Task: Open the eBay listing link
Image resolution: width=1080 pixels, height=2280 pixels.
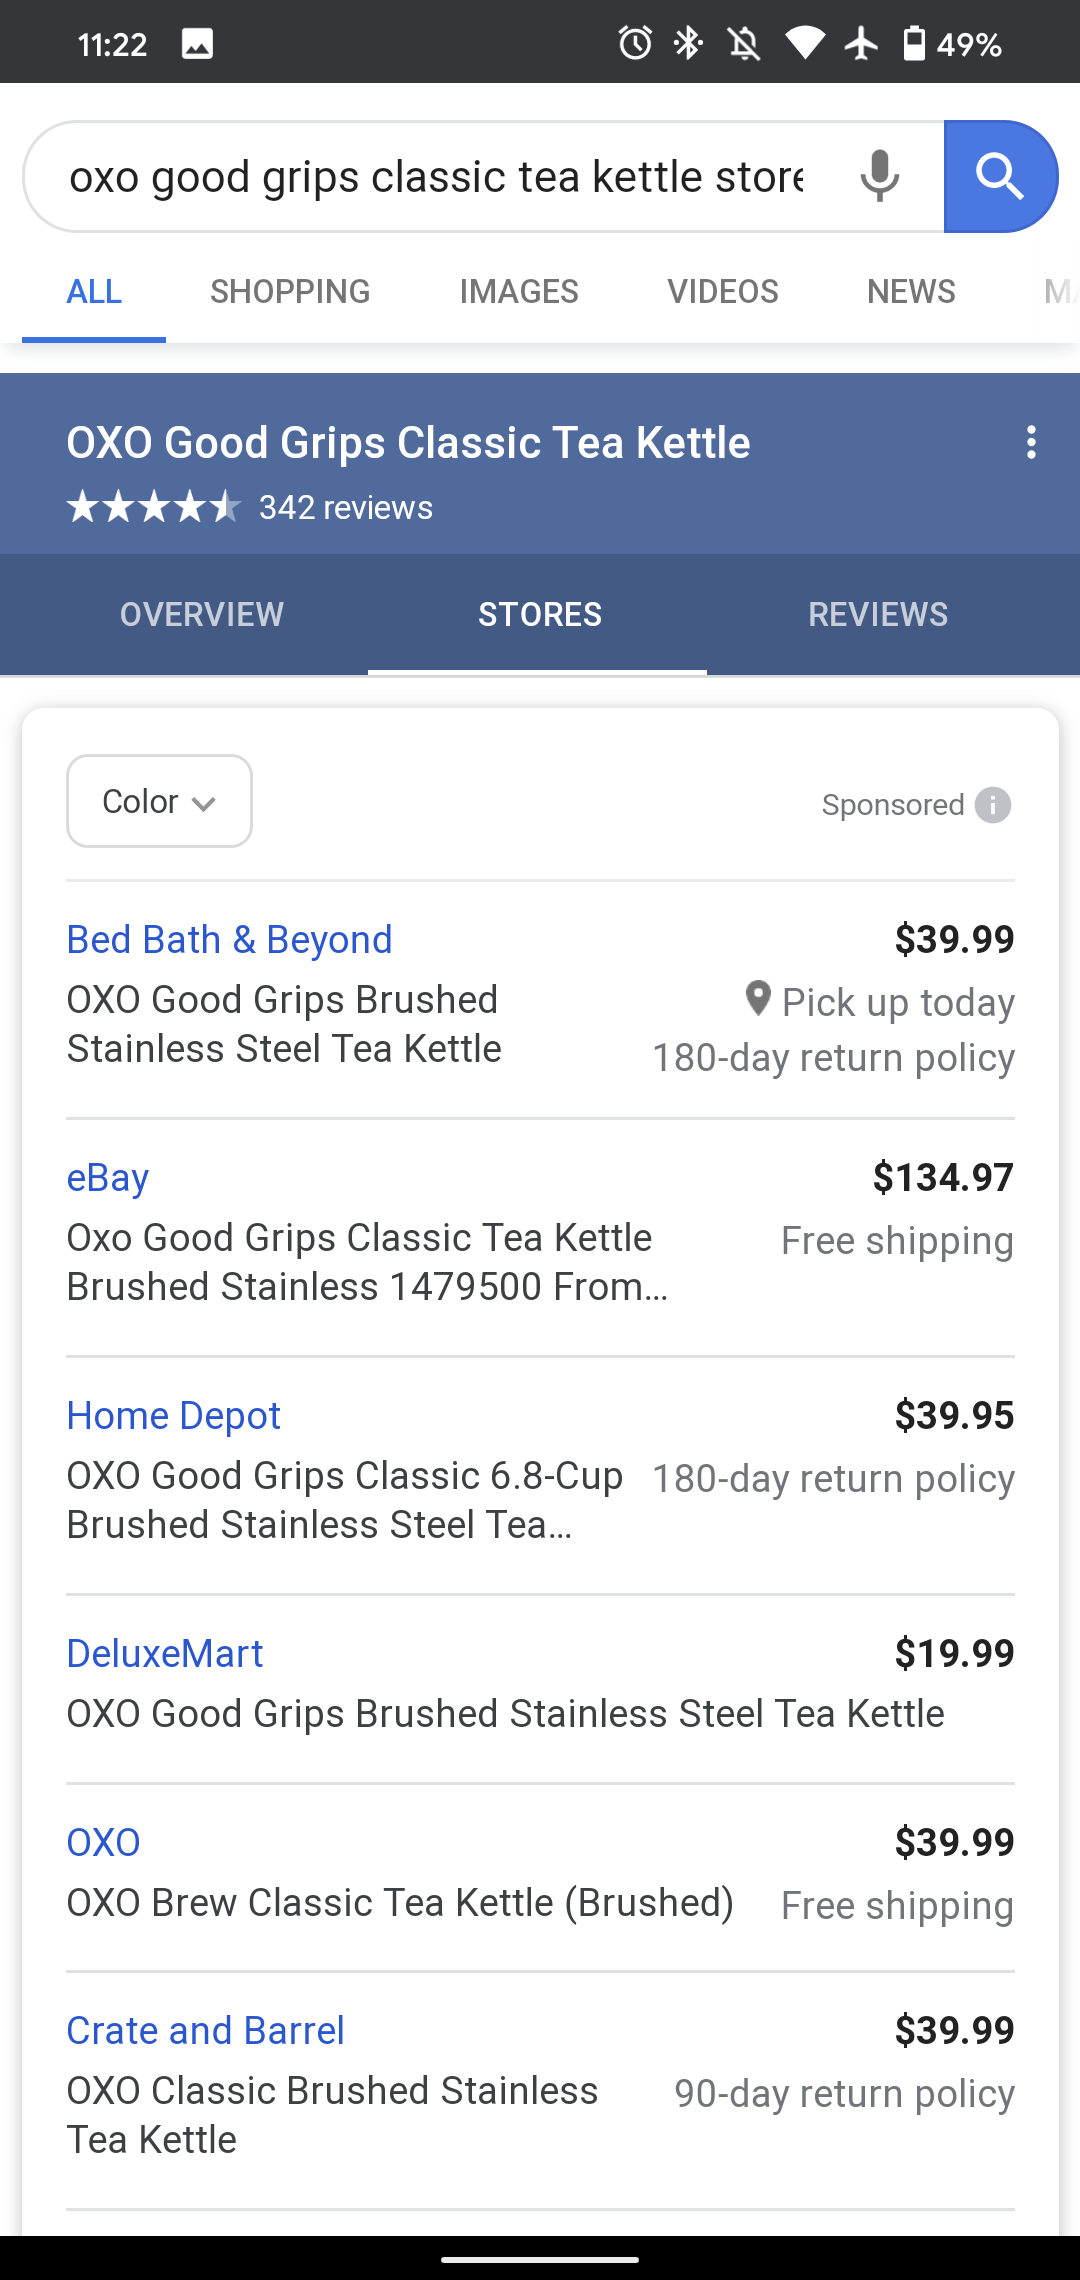Action: coord(108,1178)
